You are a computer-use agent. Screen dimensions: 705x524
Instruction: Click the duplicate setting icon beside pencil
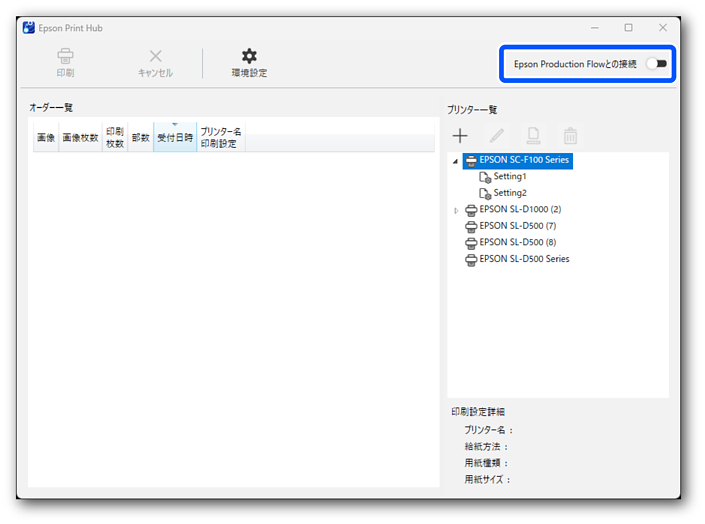[x=534, y=136]
